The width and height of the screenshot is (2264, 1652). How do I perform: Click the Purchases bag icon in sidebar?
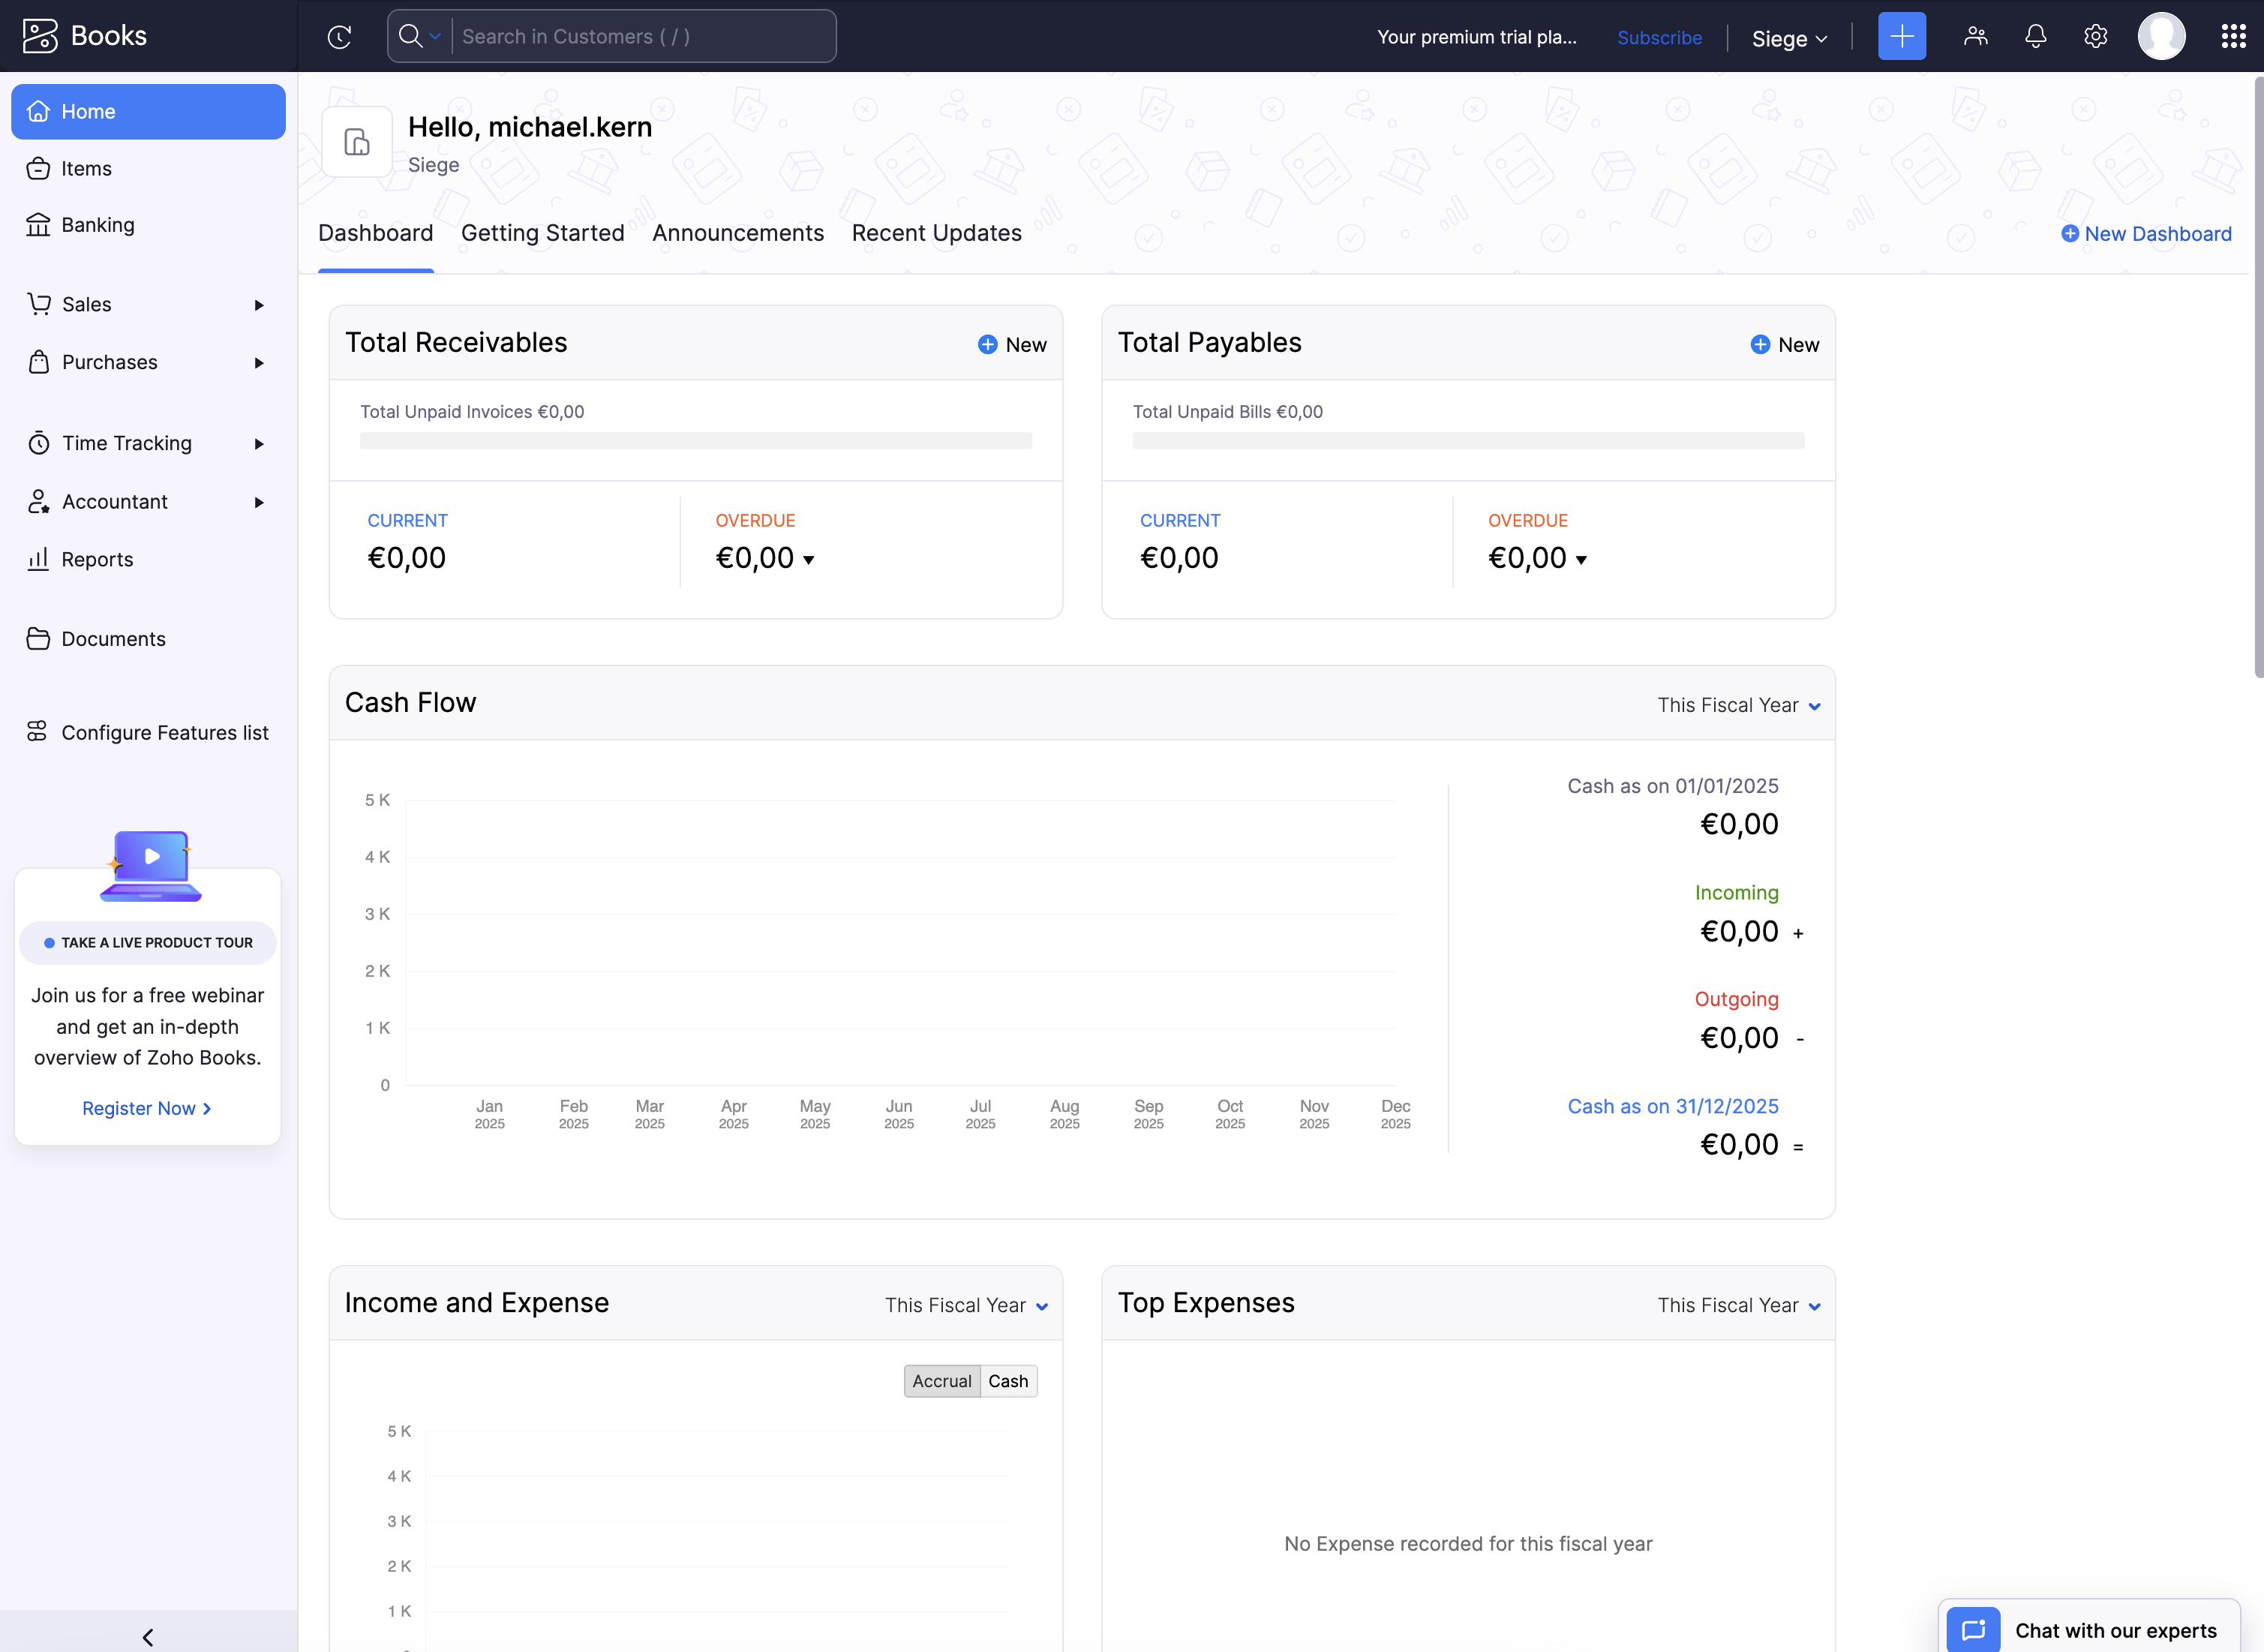pyautogui.click(x=39, y=361)
